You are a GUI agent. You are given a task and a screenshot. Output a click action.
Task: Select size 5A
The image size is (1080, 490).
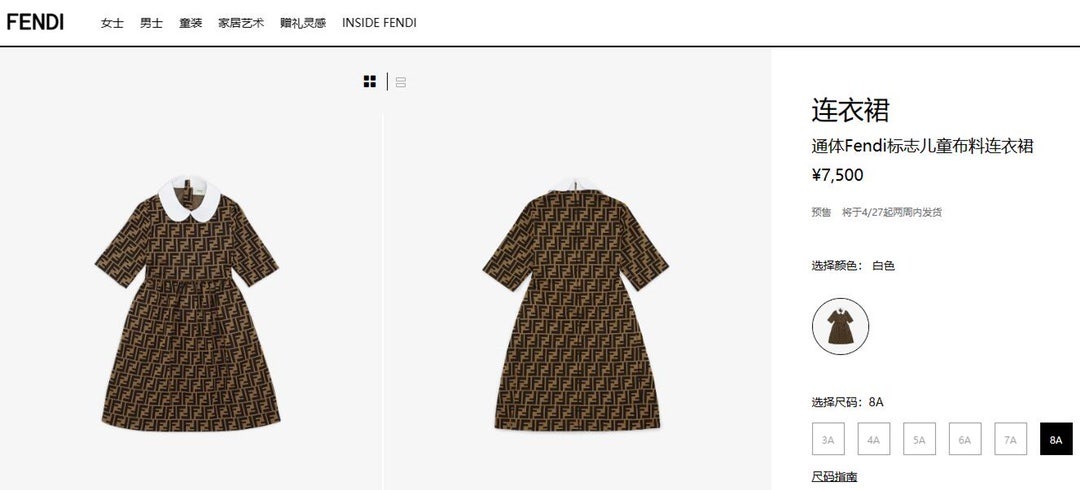(920, 439)
